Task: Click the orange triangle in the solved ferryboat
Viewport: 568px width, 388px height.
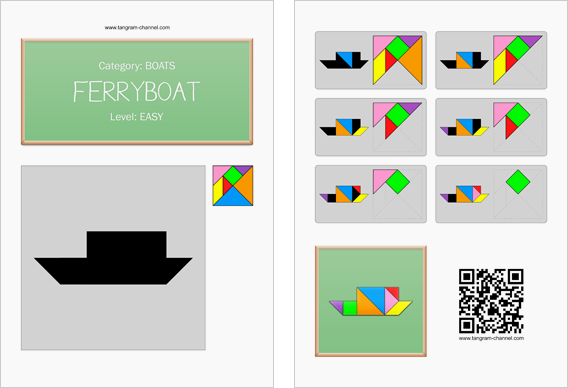Action: [x=366, y=306]
